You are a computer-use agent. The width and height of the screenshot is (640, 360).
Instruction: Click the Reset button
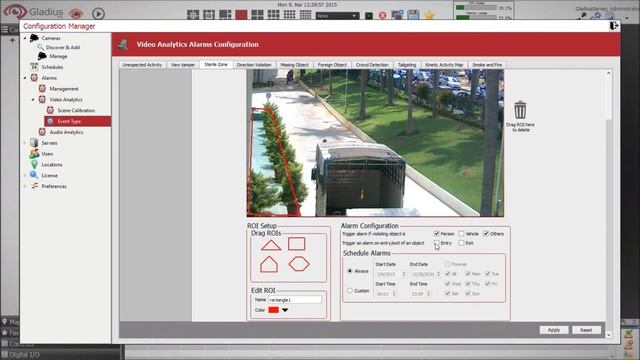[586, 330]
